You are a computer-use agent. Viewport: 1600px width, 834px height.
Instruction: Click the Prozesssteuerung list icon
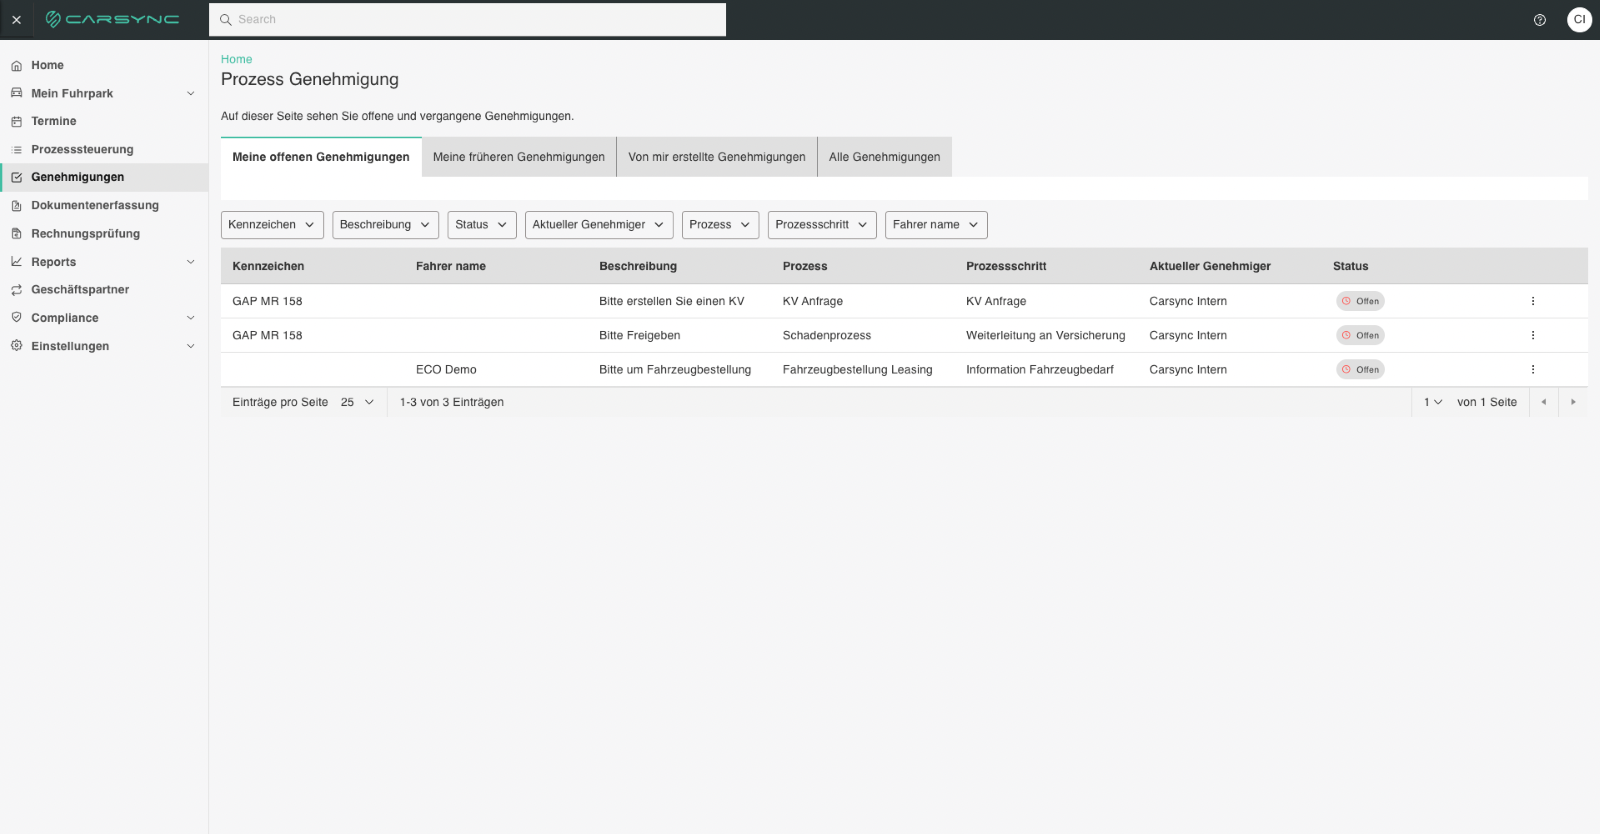point(16,149)
